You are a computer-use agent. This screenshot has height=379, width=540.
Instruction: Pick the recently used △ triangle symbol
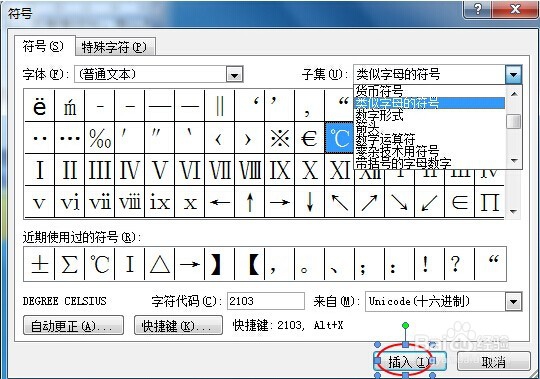click(159, 264)
